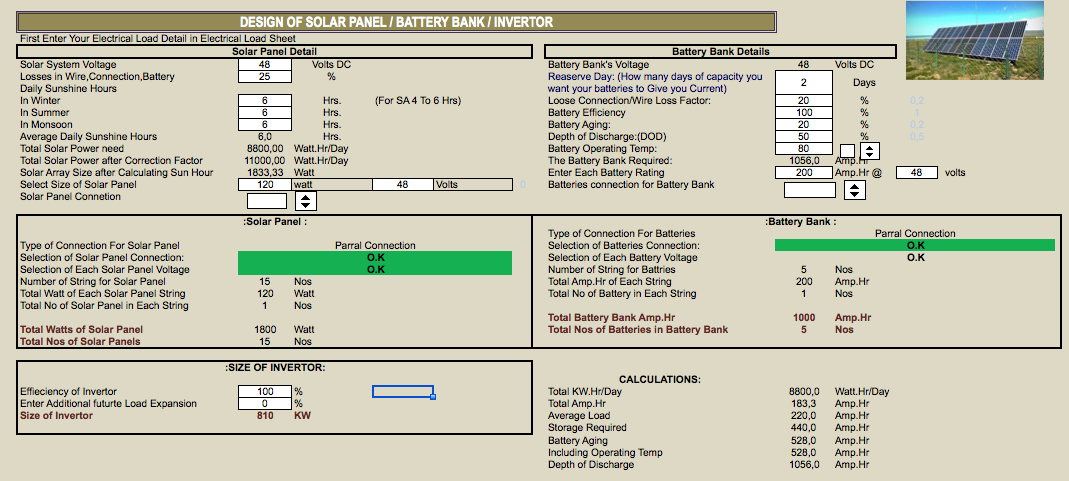Viewport: 1069px width, 481px height.
Task: Click the Average Load value 220,0
Action: [x=804, y=416]
